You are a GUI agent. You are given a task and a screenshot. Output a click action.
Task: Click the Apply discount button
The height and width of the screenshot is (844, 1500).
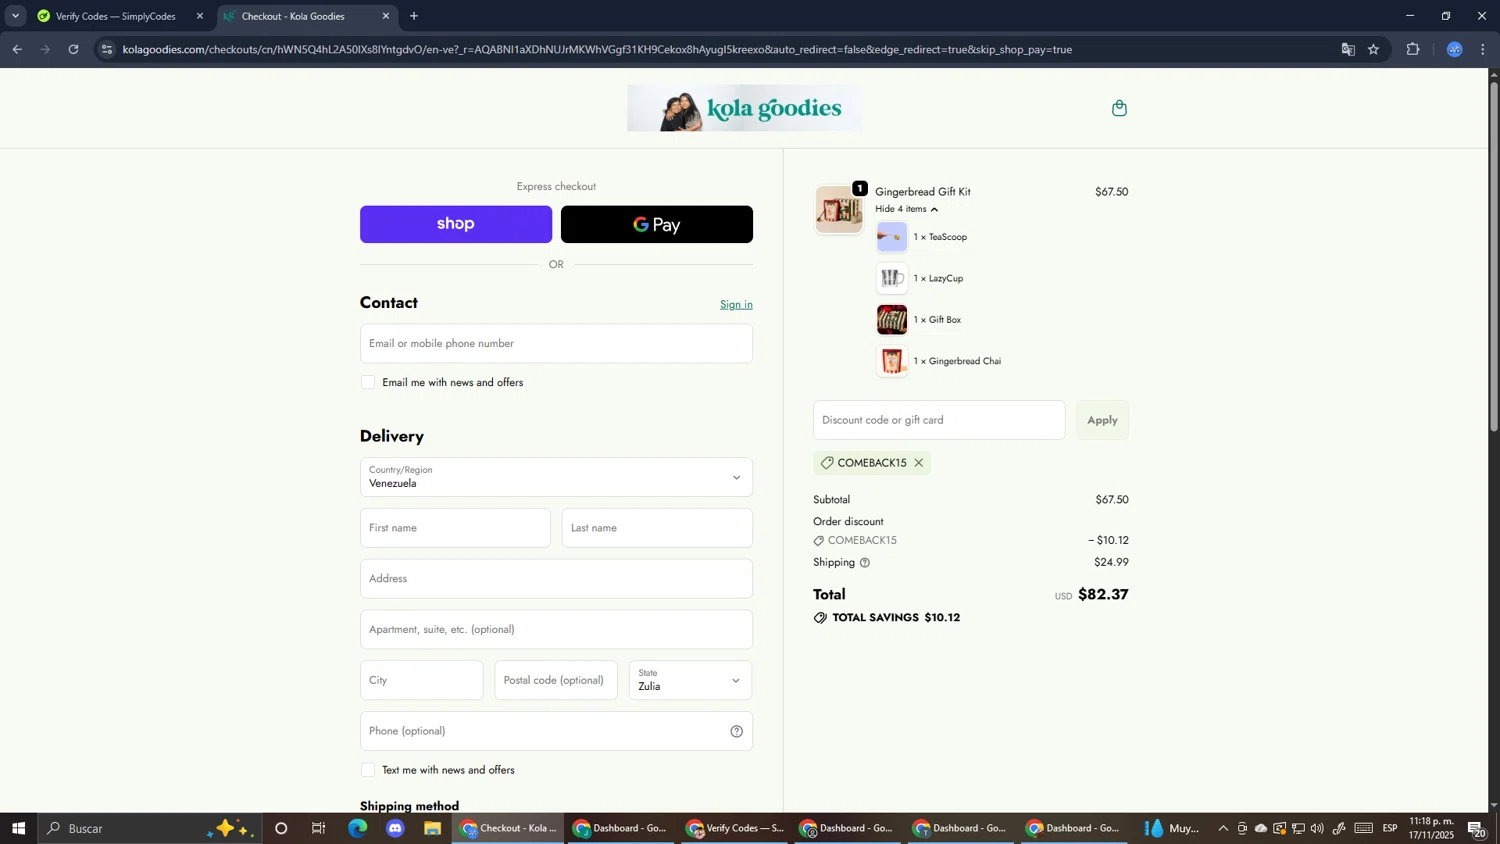pos(1102,420)
